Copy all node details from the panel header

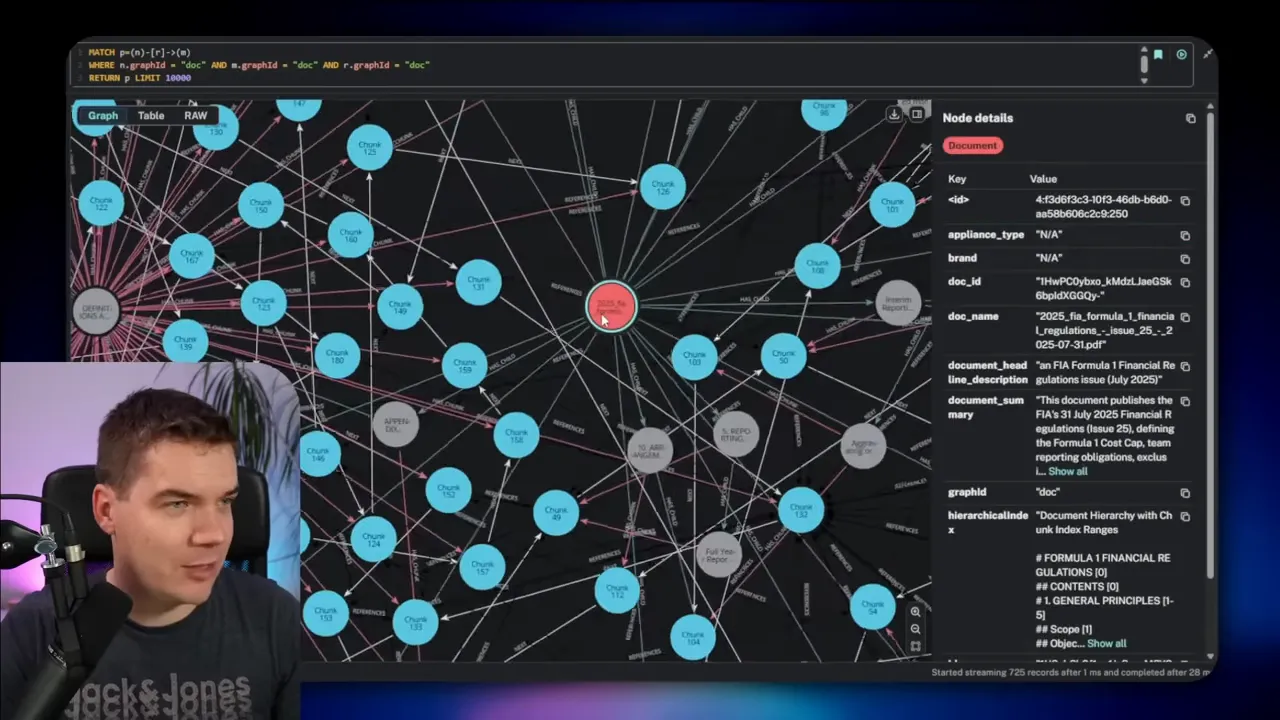click(1190, 118)
